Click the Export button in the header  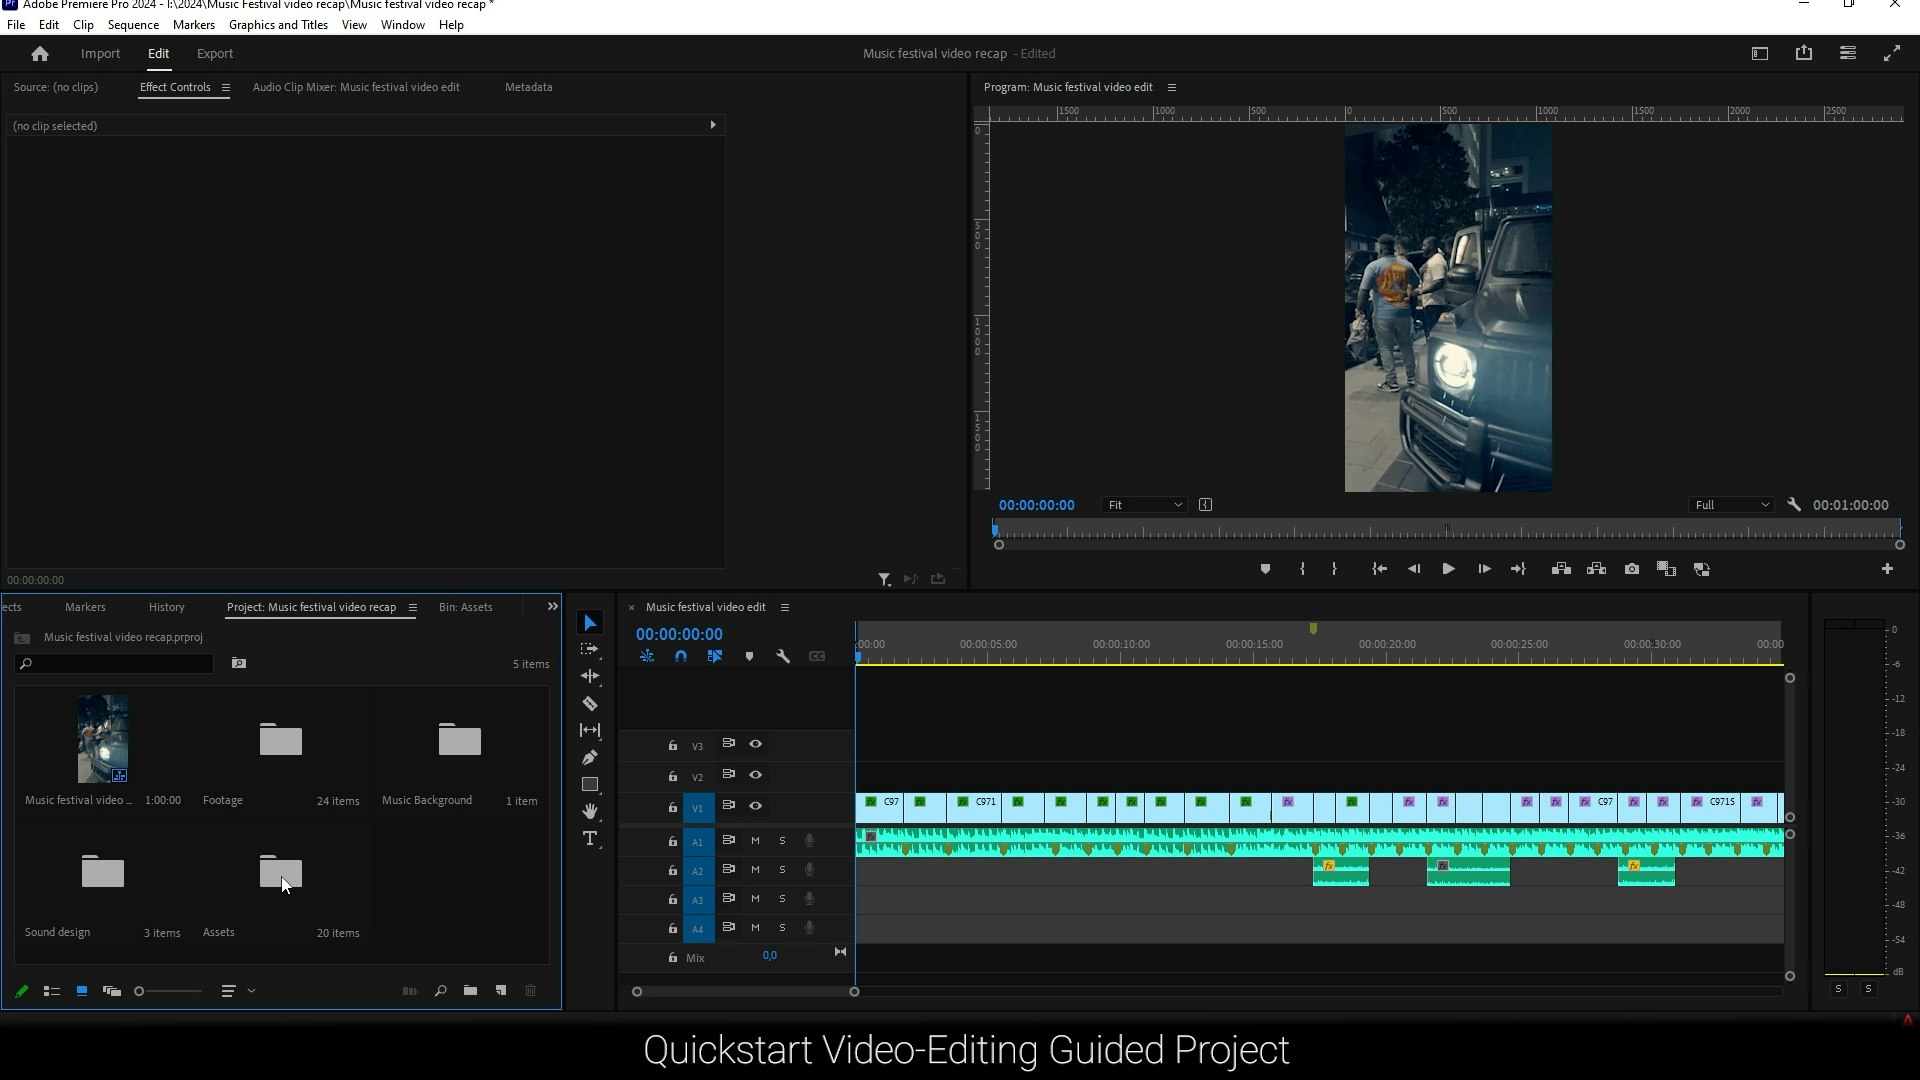point(214,53)
